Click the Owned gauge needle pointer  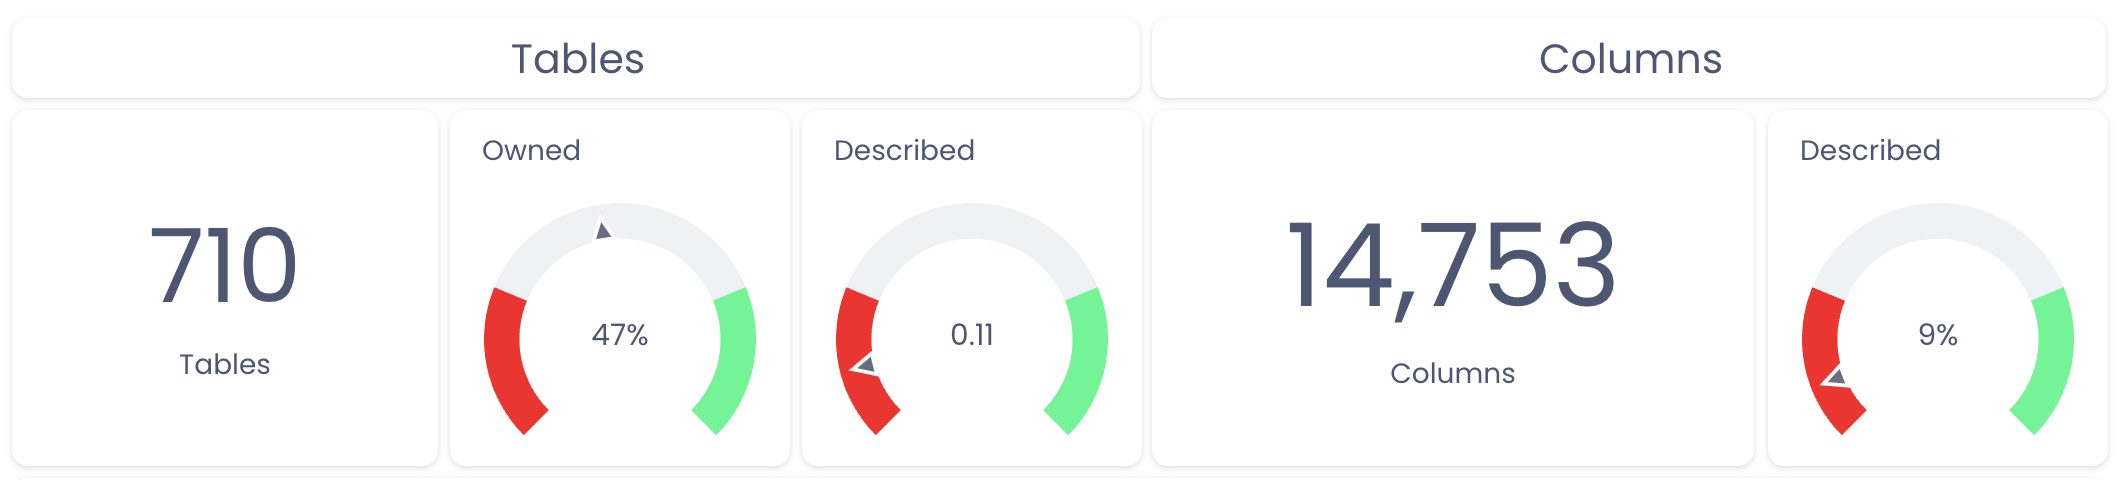(x=603, y=230)
